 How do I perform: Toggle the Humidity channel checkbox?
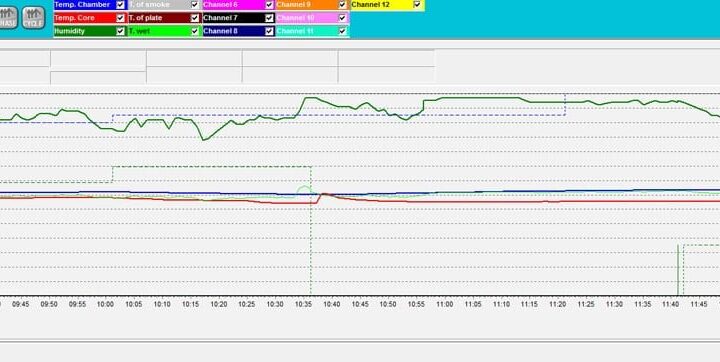[x=120, y=31]
